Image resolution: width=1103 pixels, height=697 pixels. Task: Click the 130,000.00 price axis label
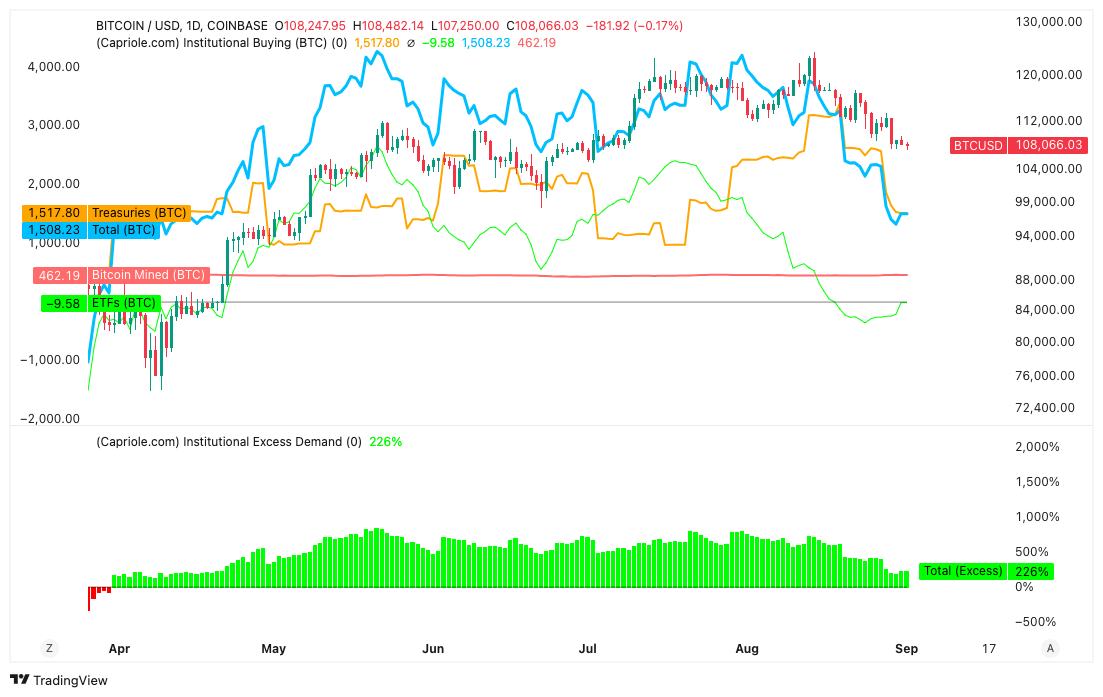1047,21
